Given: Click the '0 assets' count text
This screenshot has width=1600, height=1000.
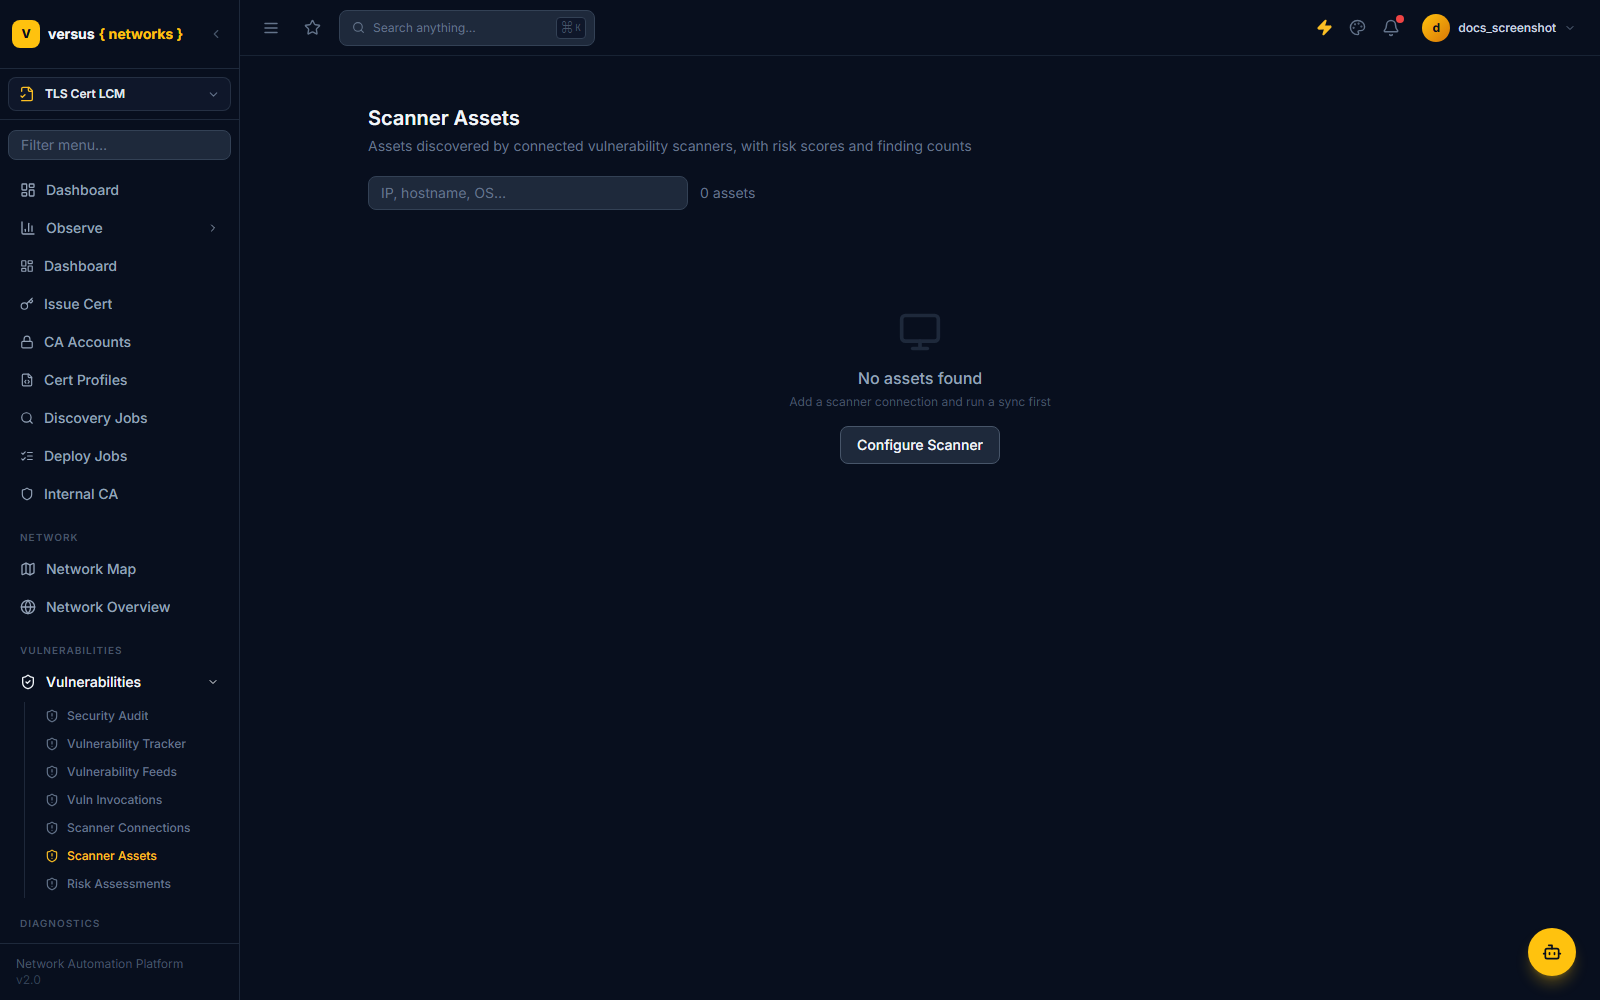Looking at the screenshot, I should coord(727,193).
